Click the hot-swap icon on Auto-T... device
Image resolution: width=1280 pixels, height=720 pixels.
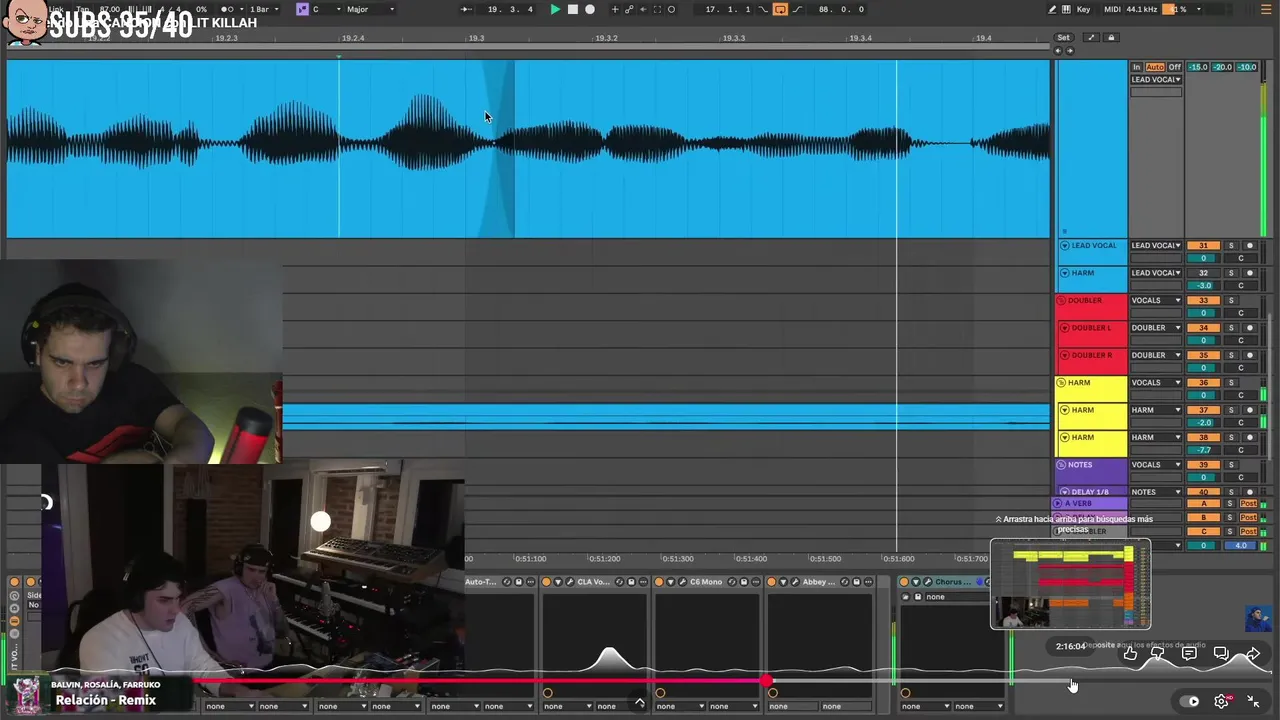506,582
